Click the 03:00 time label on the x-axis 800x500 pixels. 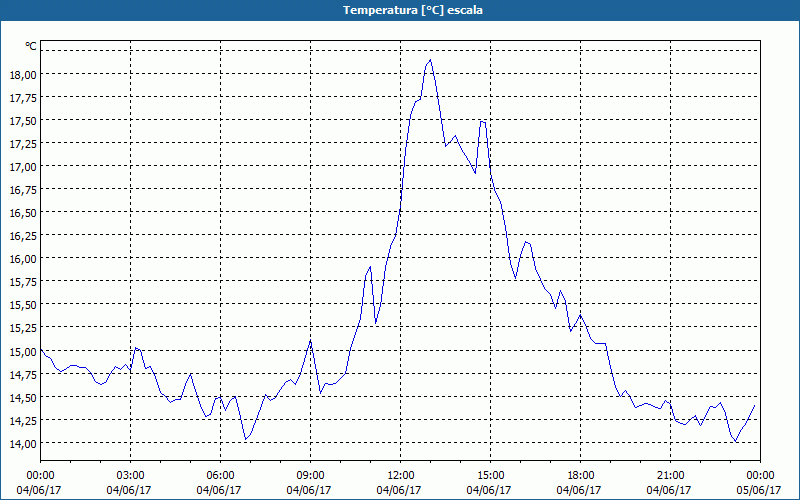pos(131,476)
